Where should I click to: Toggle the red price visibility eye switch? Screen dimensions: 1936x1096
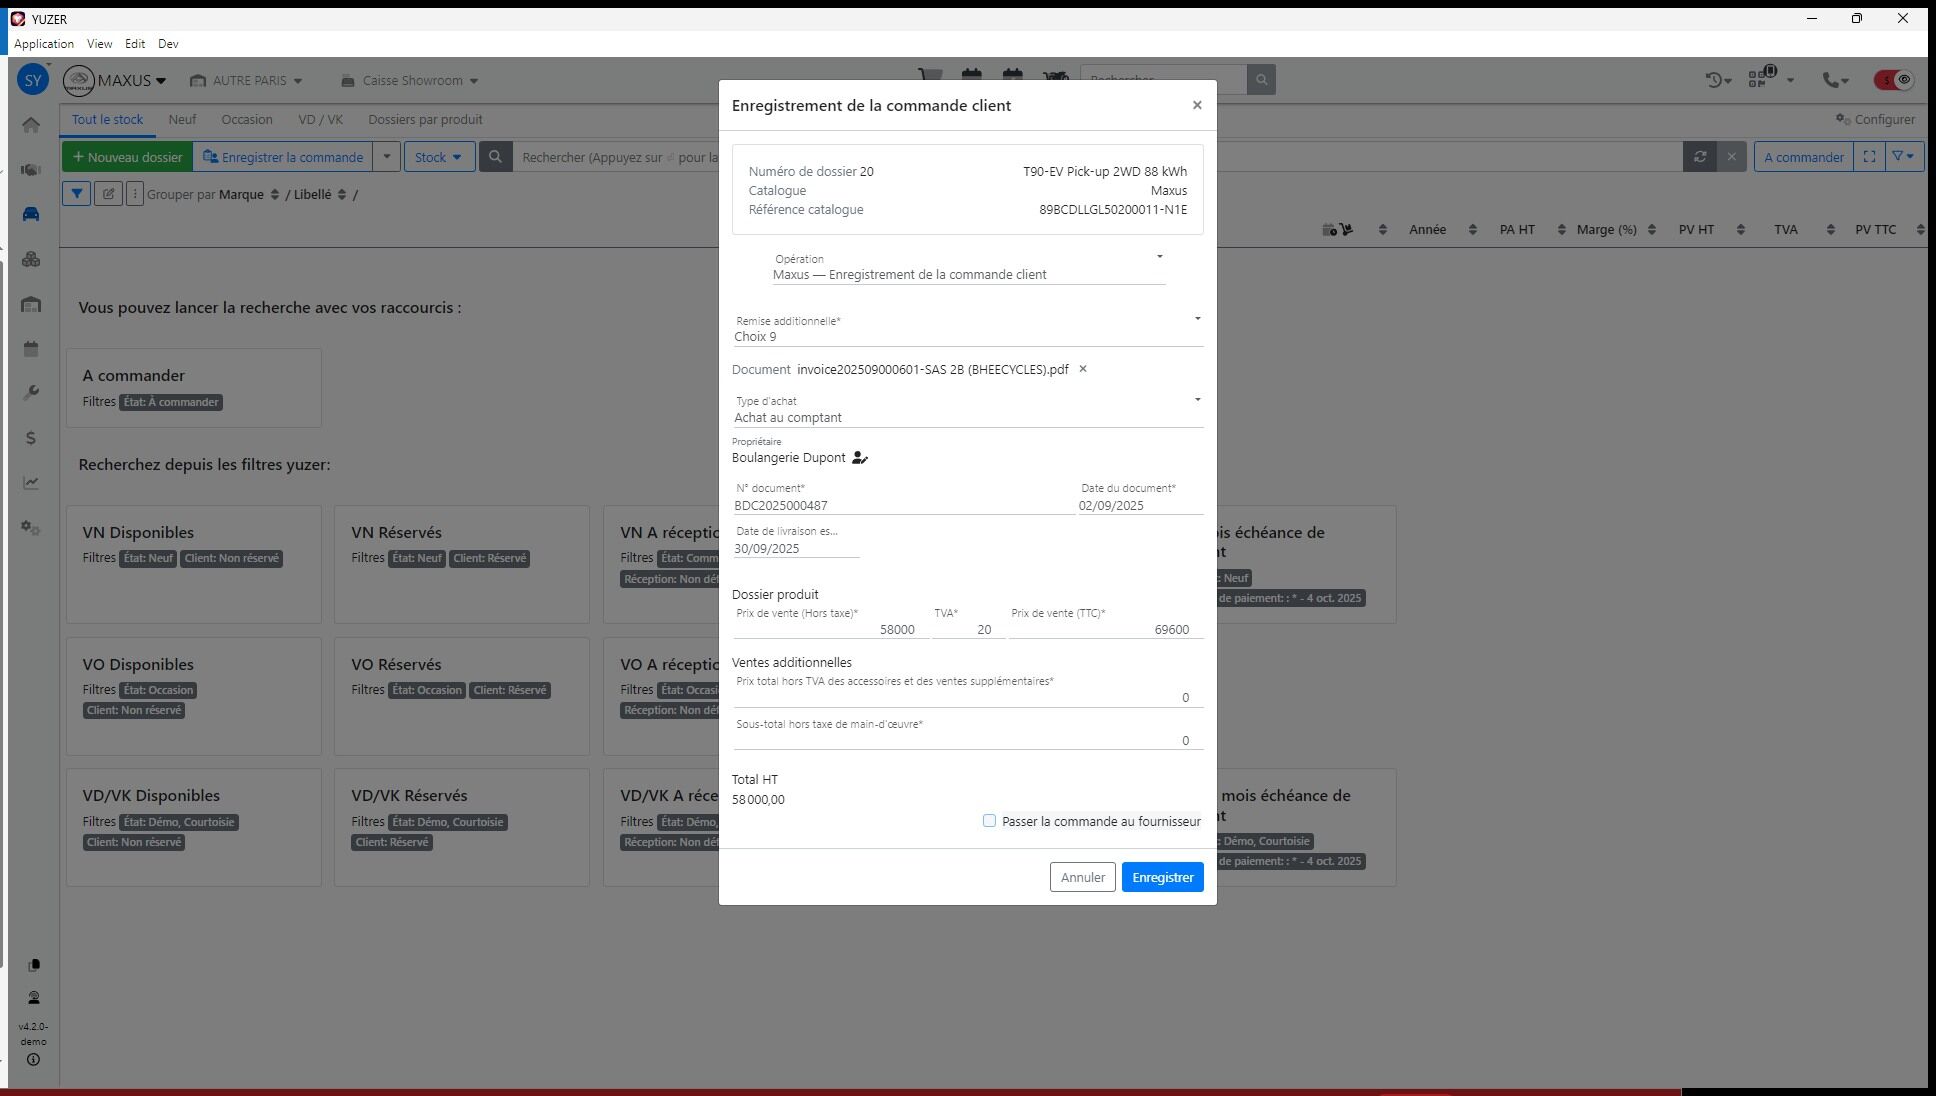click(x=1893, y=80)
